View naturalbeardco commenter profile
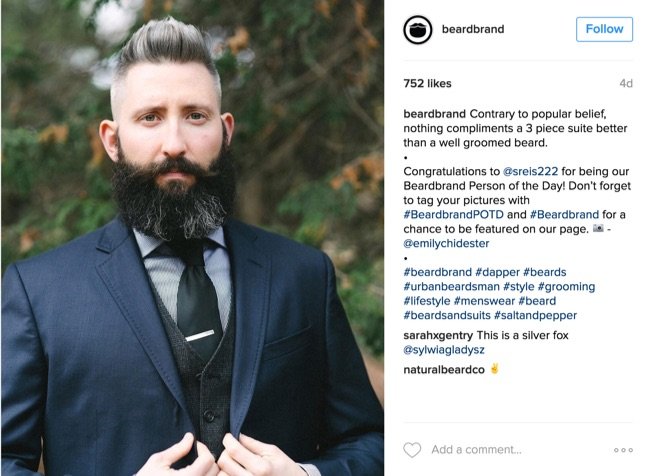 (x=444, y=370)
